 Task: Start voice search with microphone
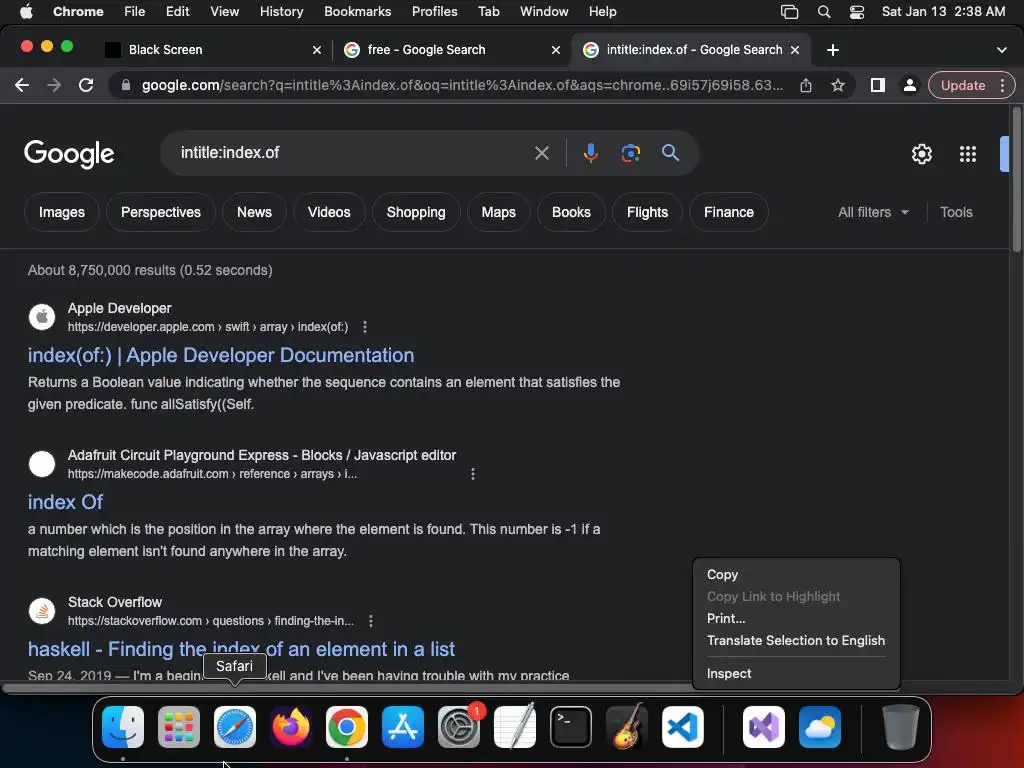[x=590, y=153]
